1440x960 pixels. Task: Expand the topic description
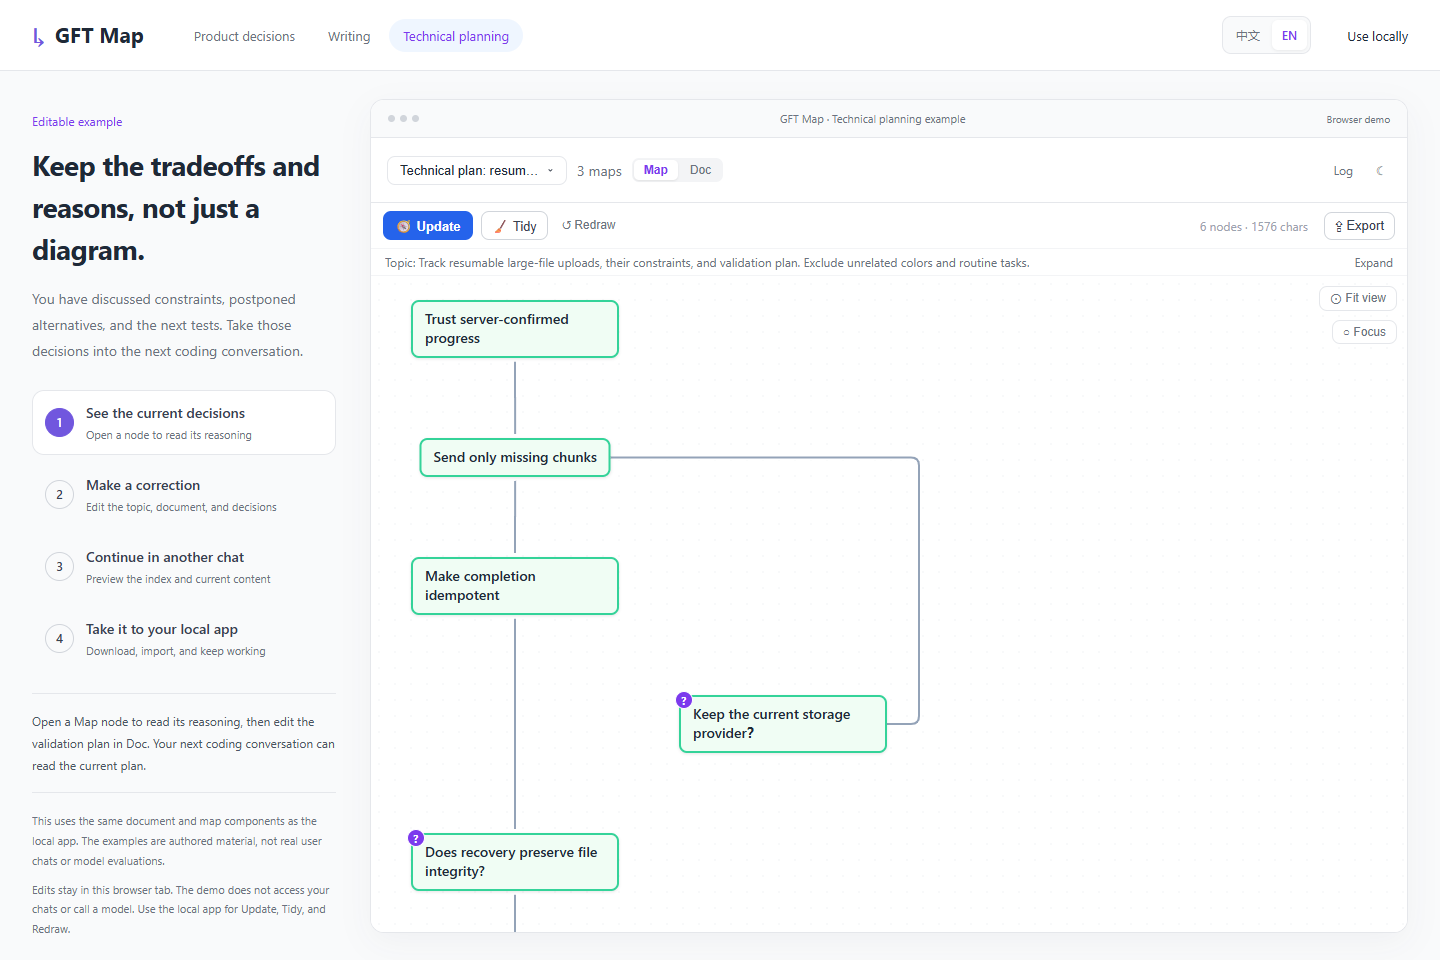point(1373,263)
